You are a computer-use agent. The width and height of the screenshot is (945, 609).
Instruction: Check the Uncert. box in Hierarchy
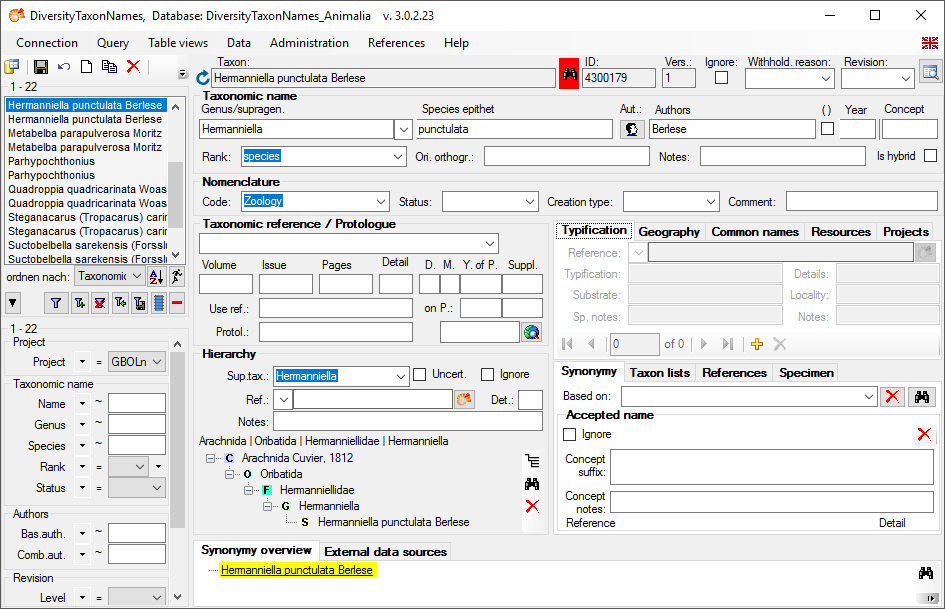[420, 375]
